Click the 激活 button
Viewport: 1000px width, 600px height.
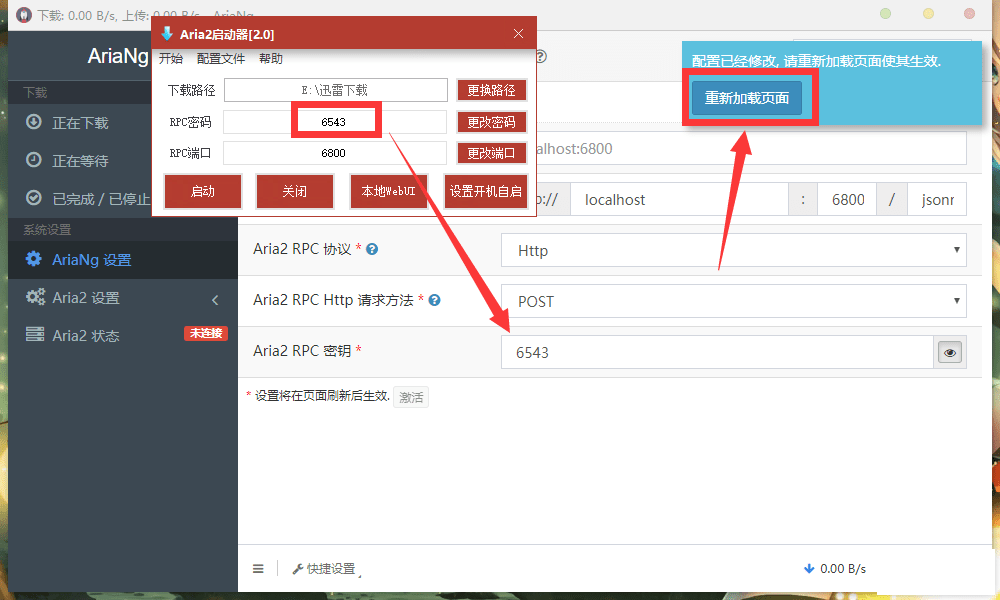tap(411, 397)
